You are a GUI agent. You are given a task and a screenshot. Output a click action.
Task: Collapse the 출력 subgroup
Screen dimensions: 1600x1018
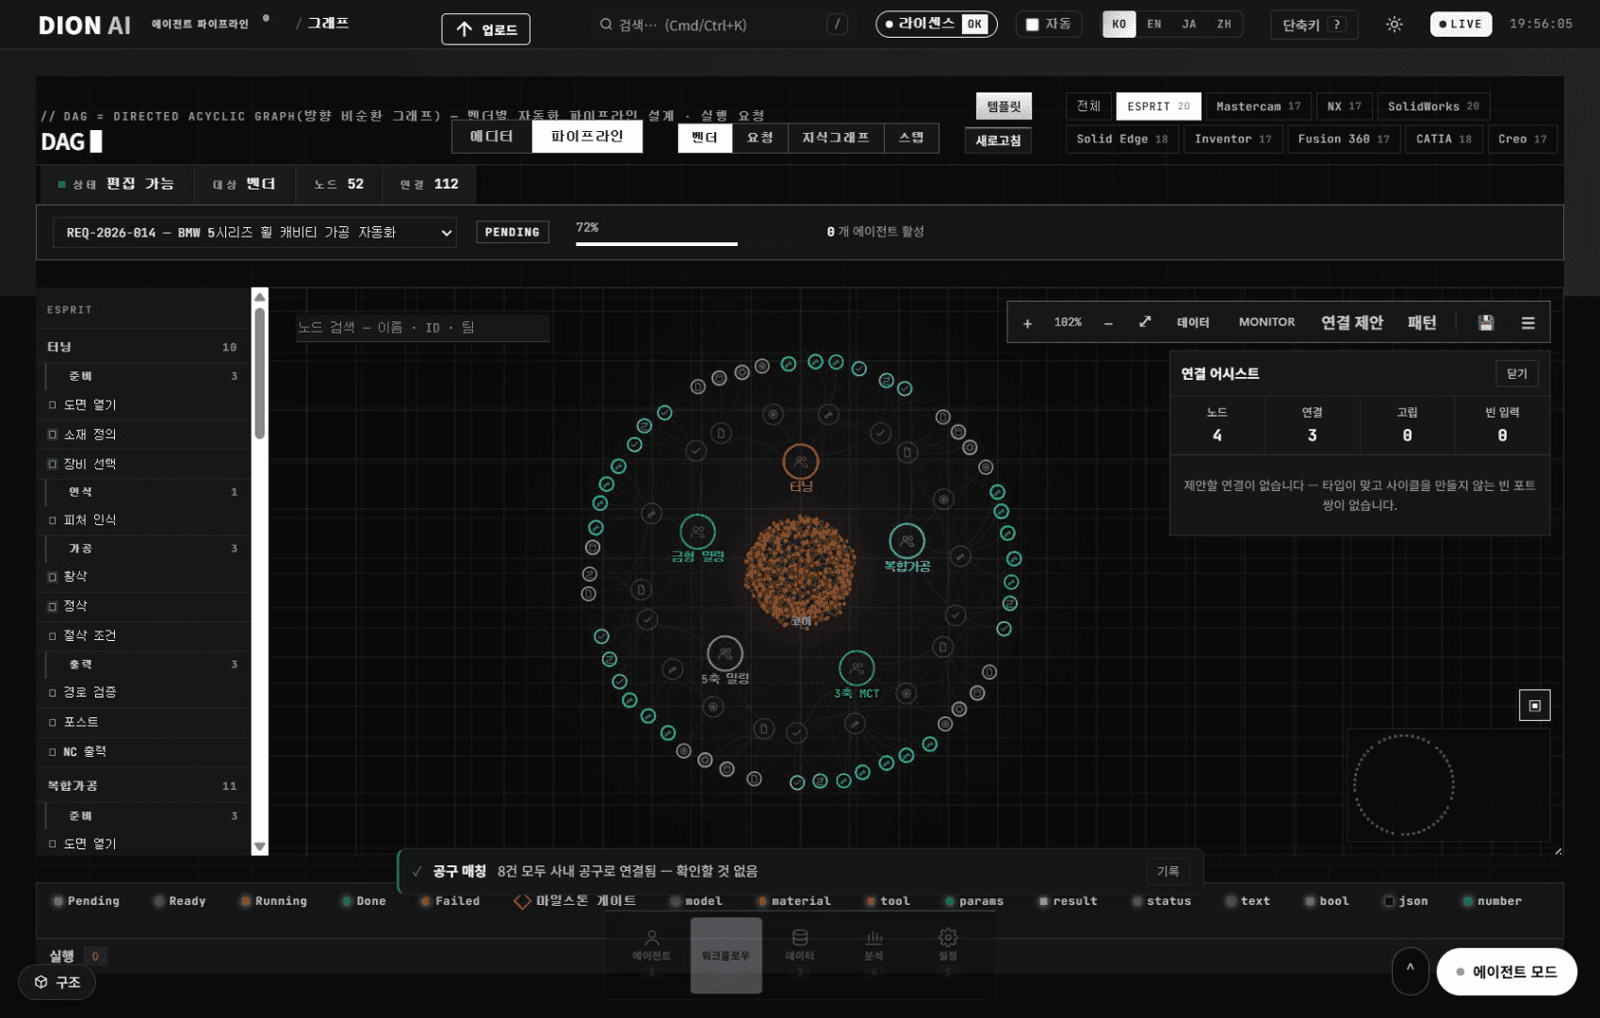(146, 665)
